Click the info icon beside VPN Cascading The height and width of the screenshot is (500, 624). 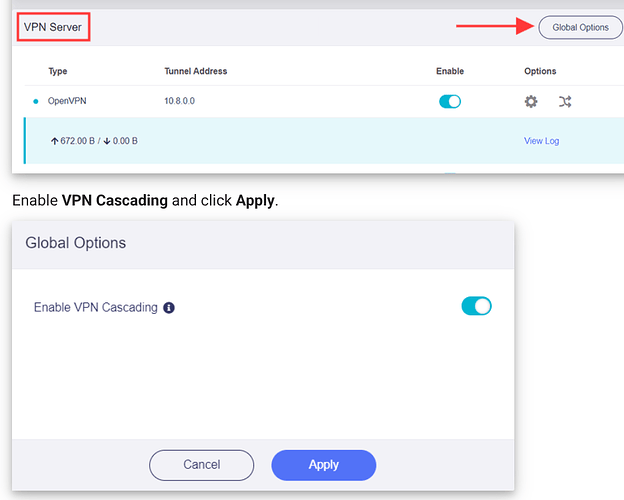169,308
